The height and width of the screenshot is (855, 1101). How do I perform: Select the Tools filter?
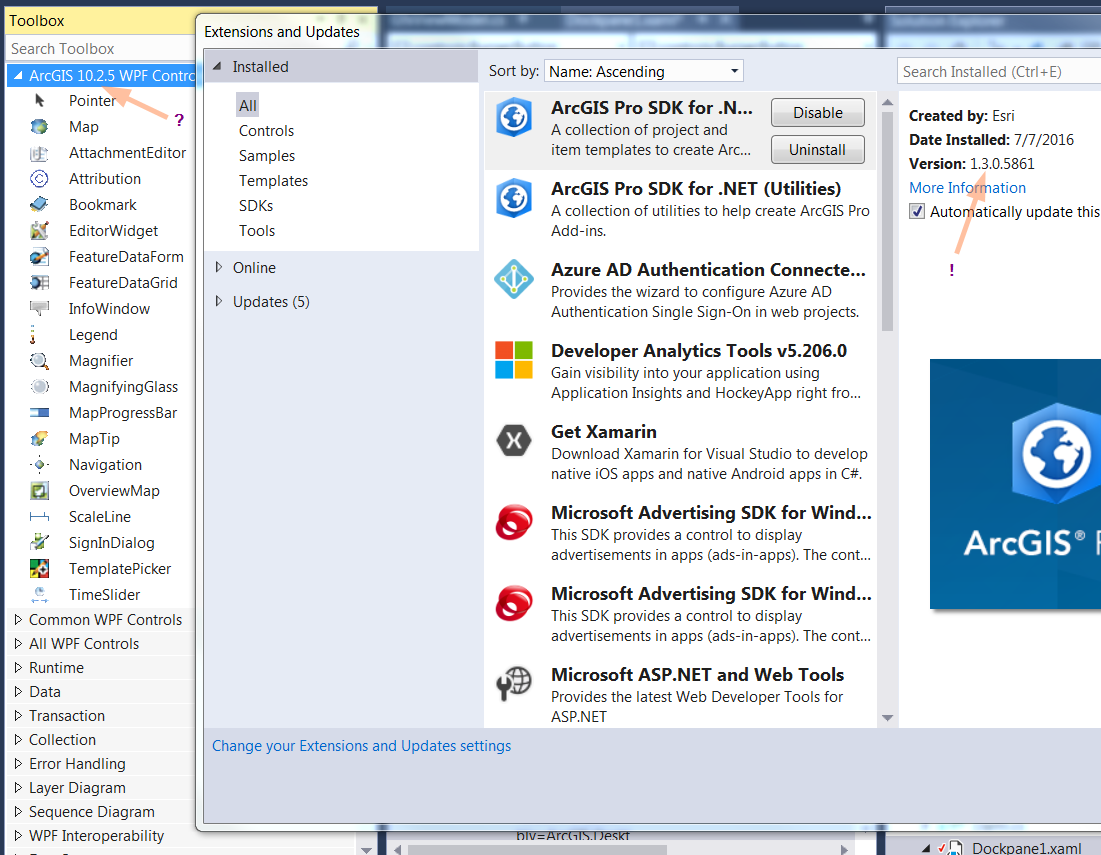tap(257, 230)
